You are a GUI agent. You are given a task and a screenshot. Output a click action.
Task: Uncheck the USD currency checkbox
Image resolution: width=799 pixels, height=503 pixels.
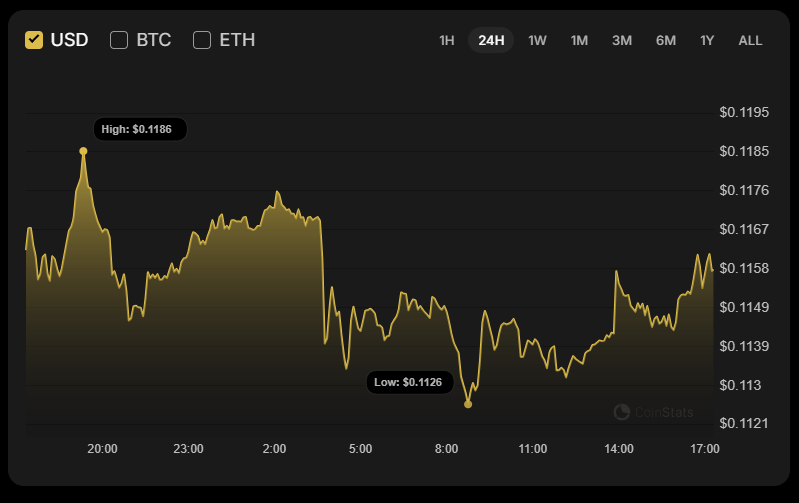point(34,40)
